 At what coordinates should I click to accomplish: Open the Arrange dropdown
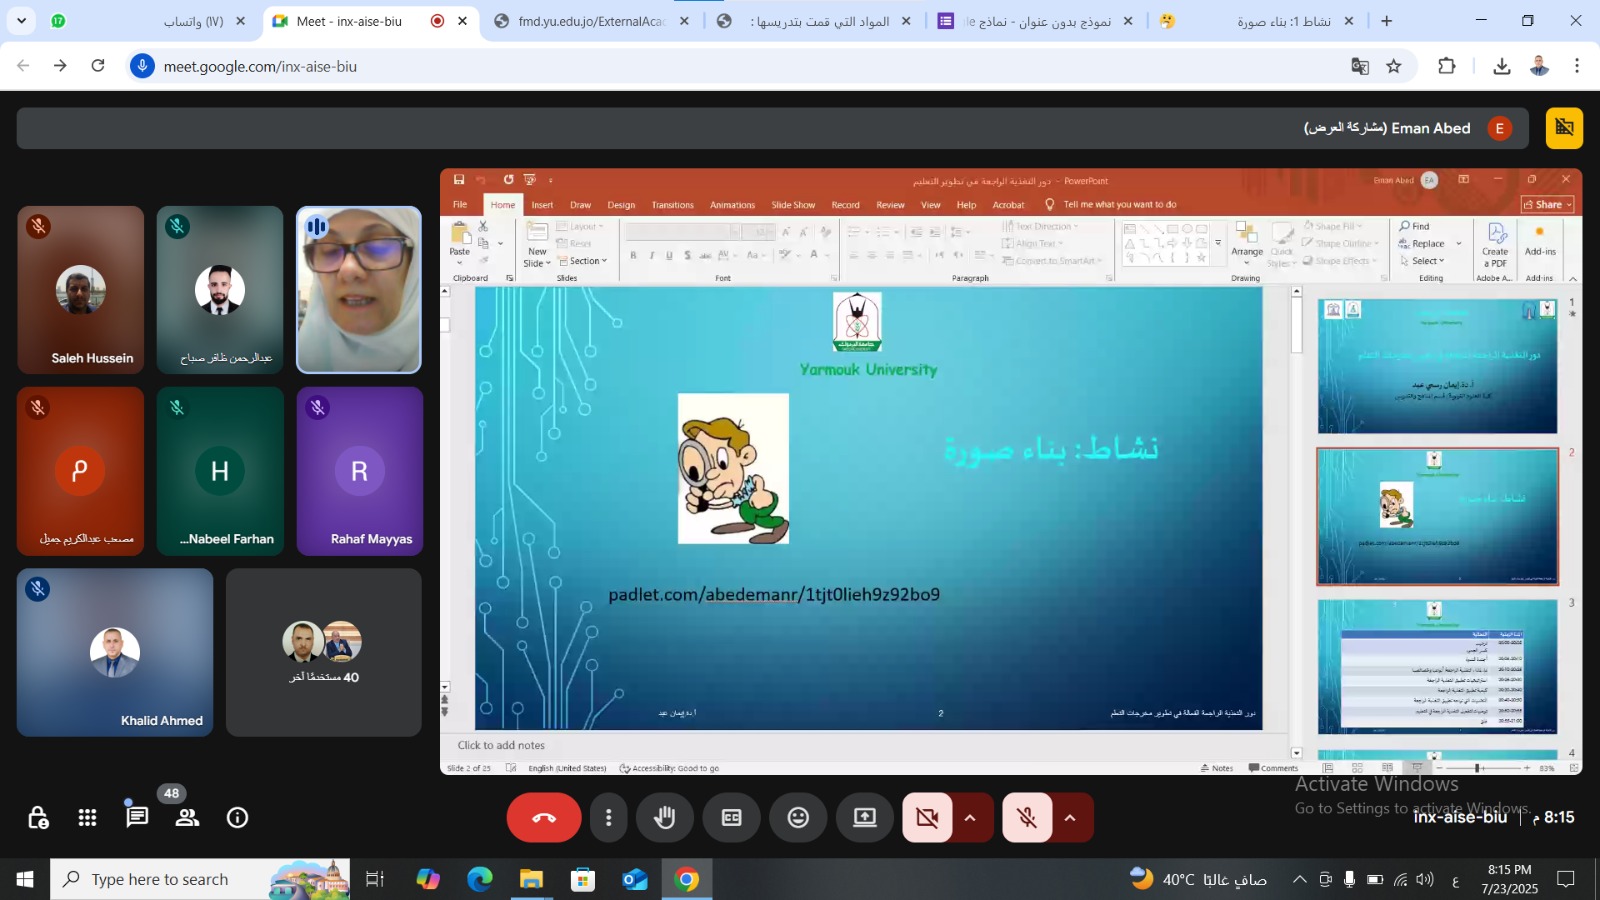(x=1247, y=243)
